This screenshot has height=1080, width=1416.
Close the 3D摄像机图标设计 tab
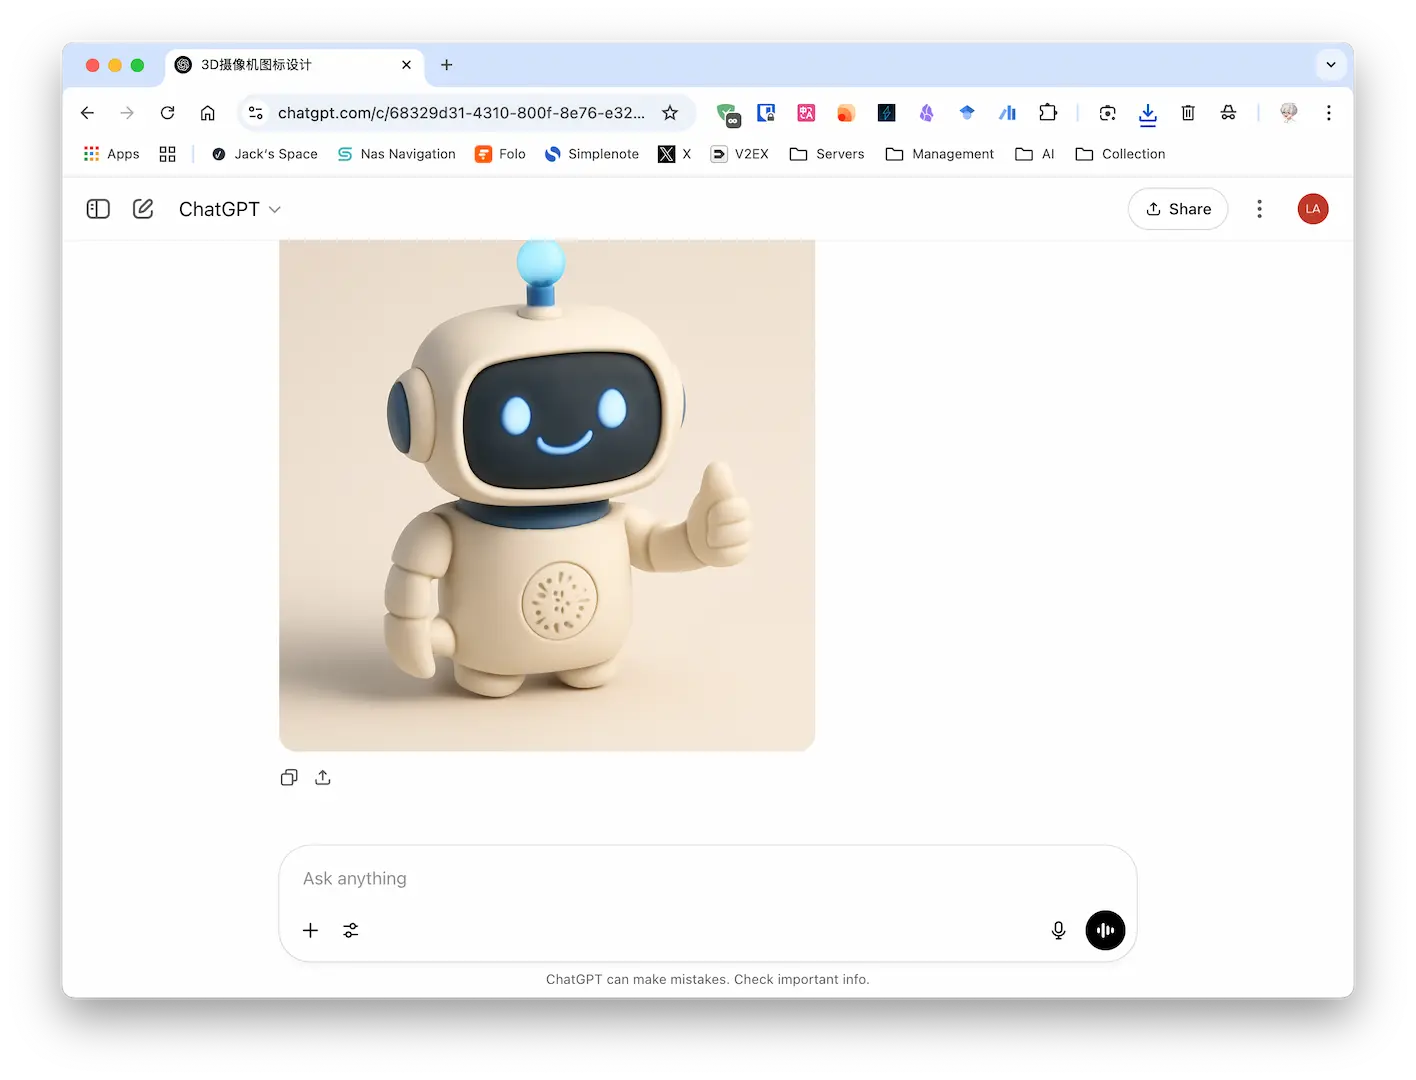point(406,65)
